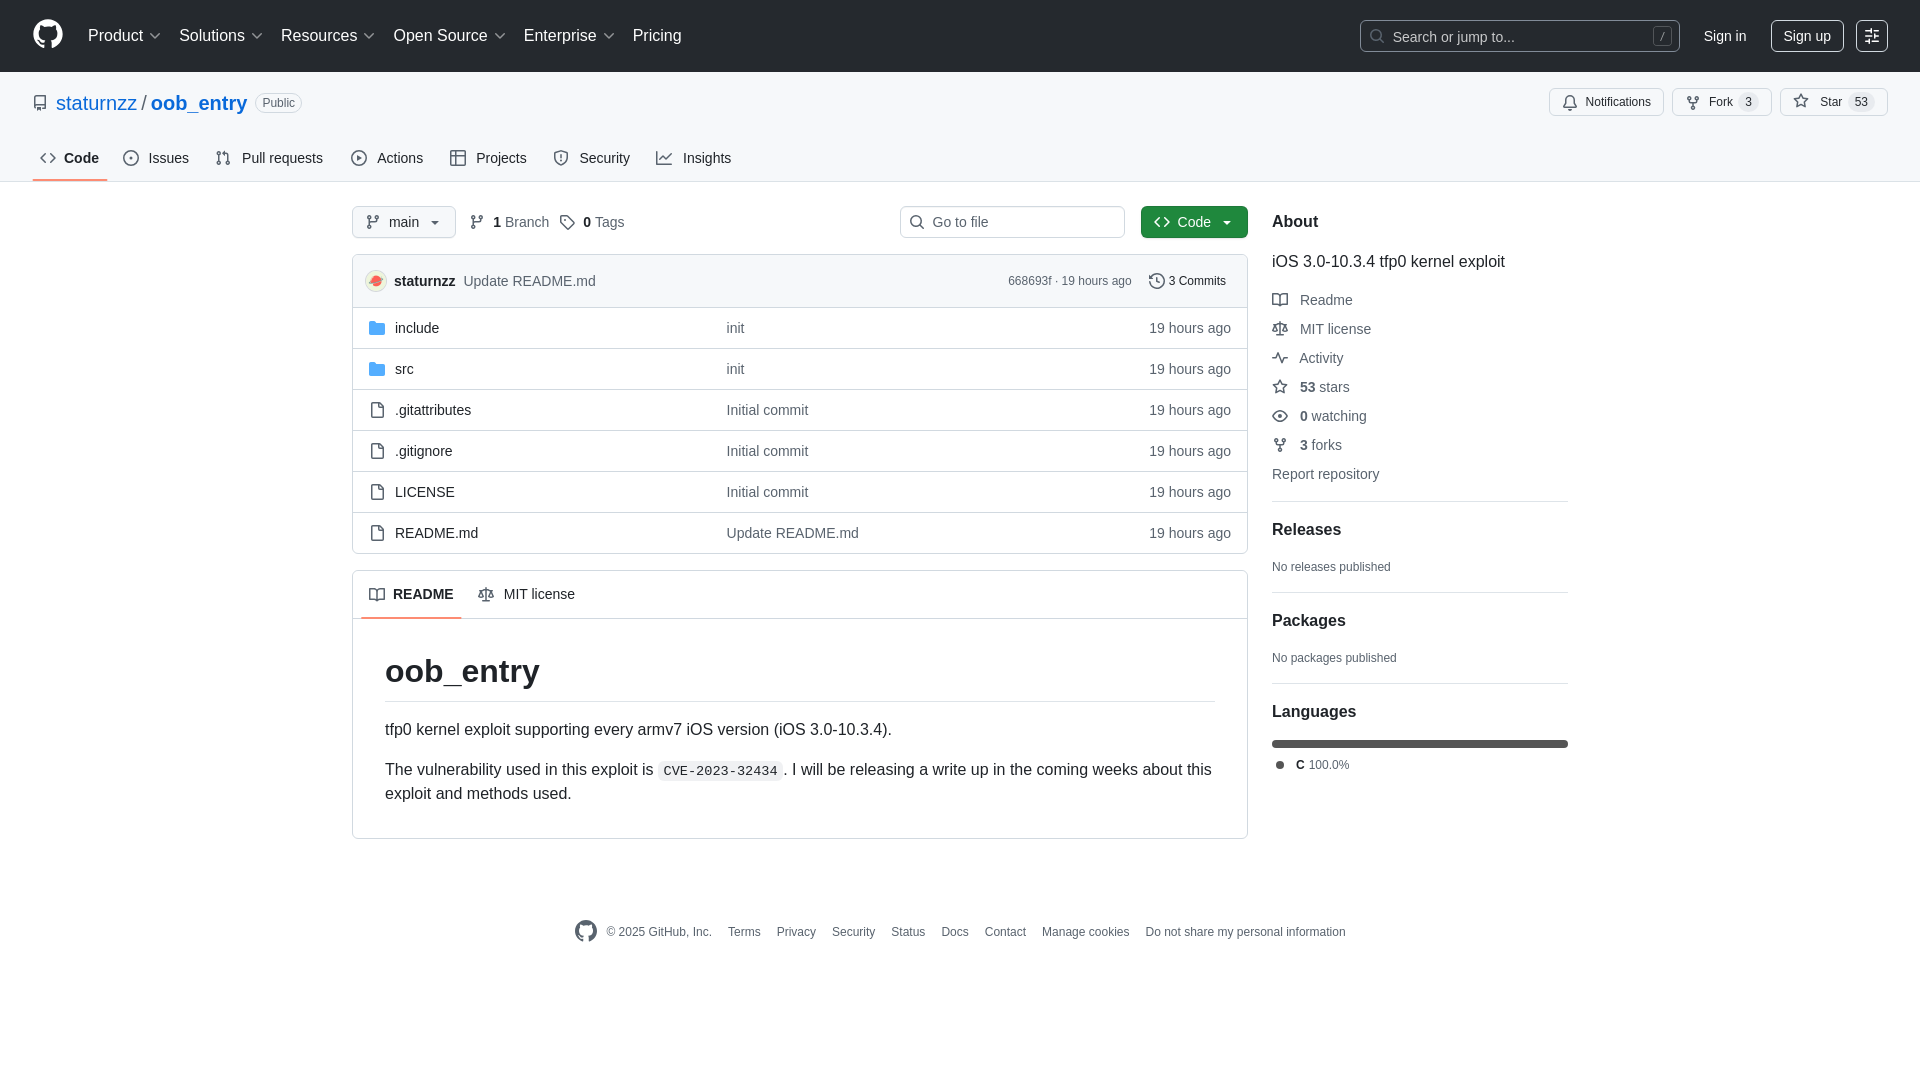
Task: Click the C 100.0% language link
Action: click(1313, 765)
